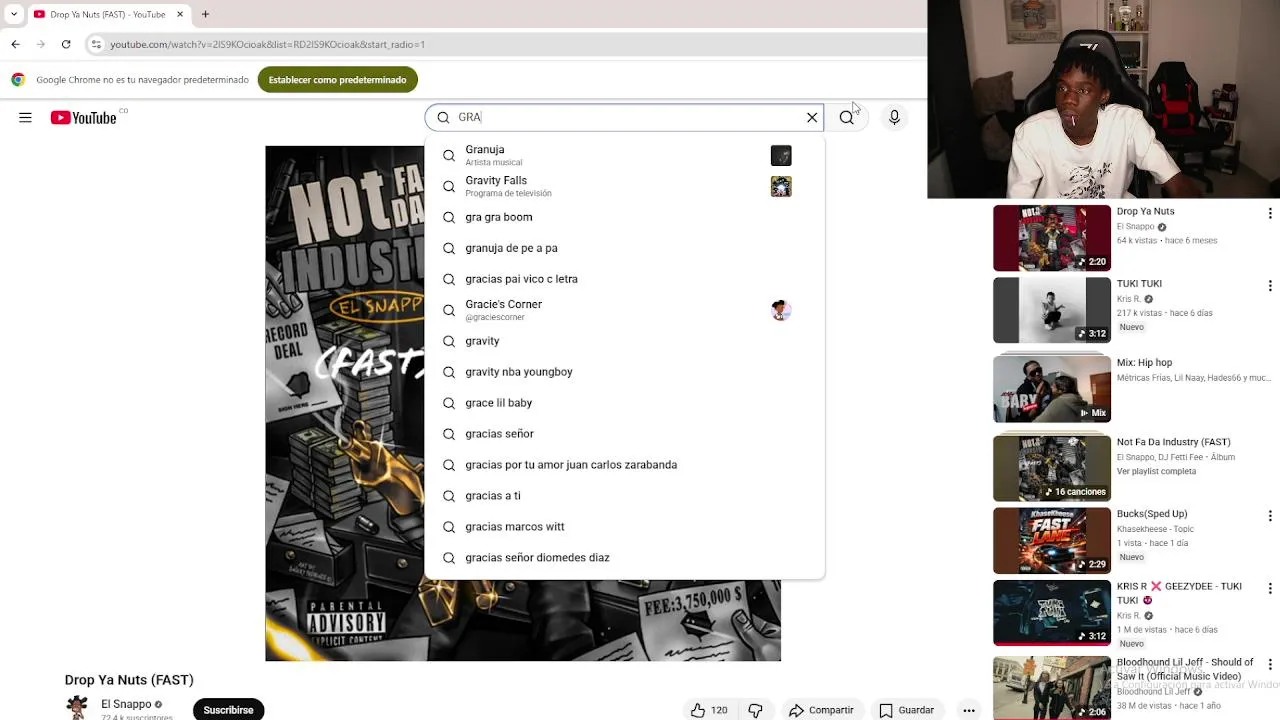
Task: Choose 'gra gra boom' suggestion
Action: point(624,217)
